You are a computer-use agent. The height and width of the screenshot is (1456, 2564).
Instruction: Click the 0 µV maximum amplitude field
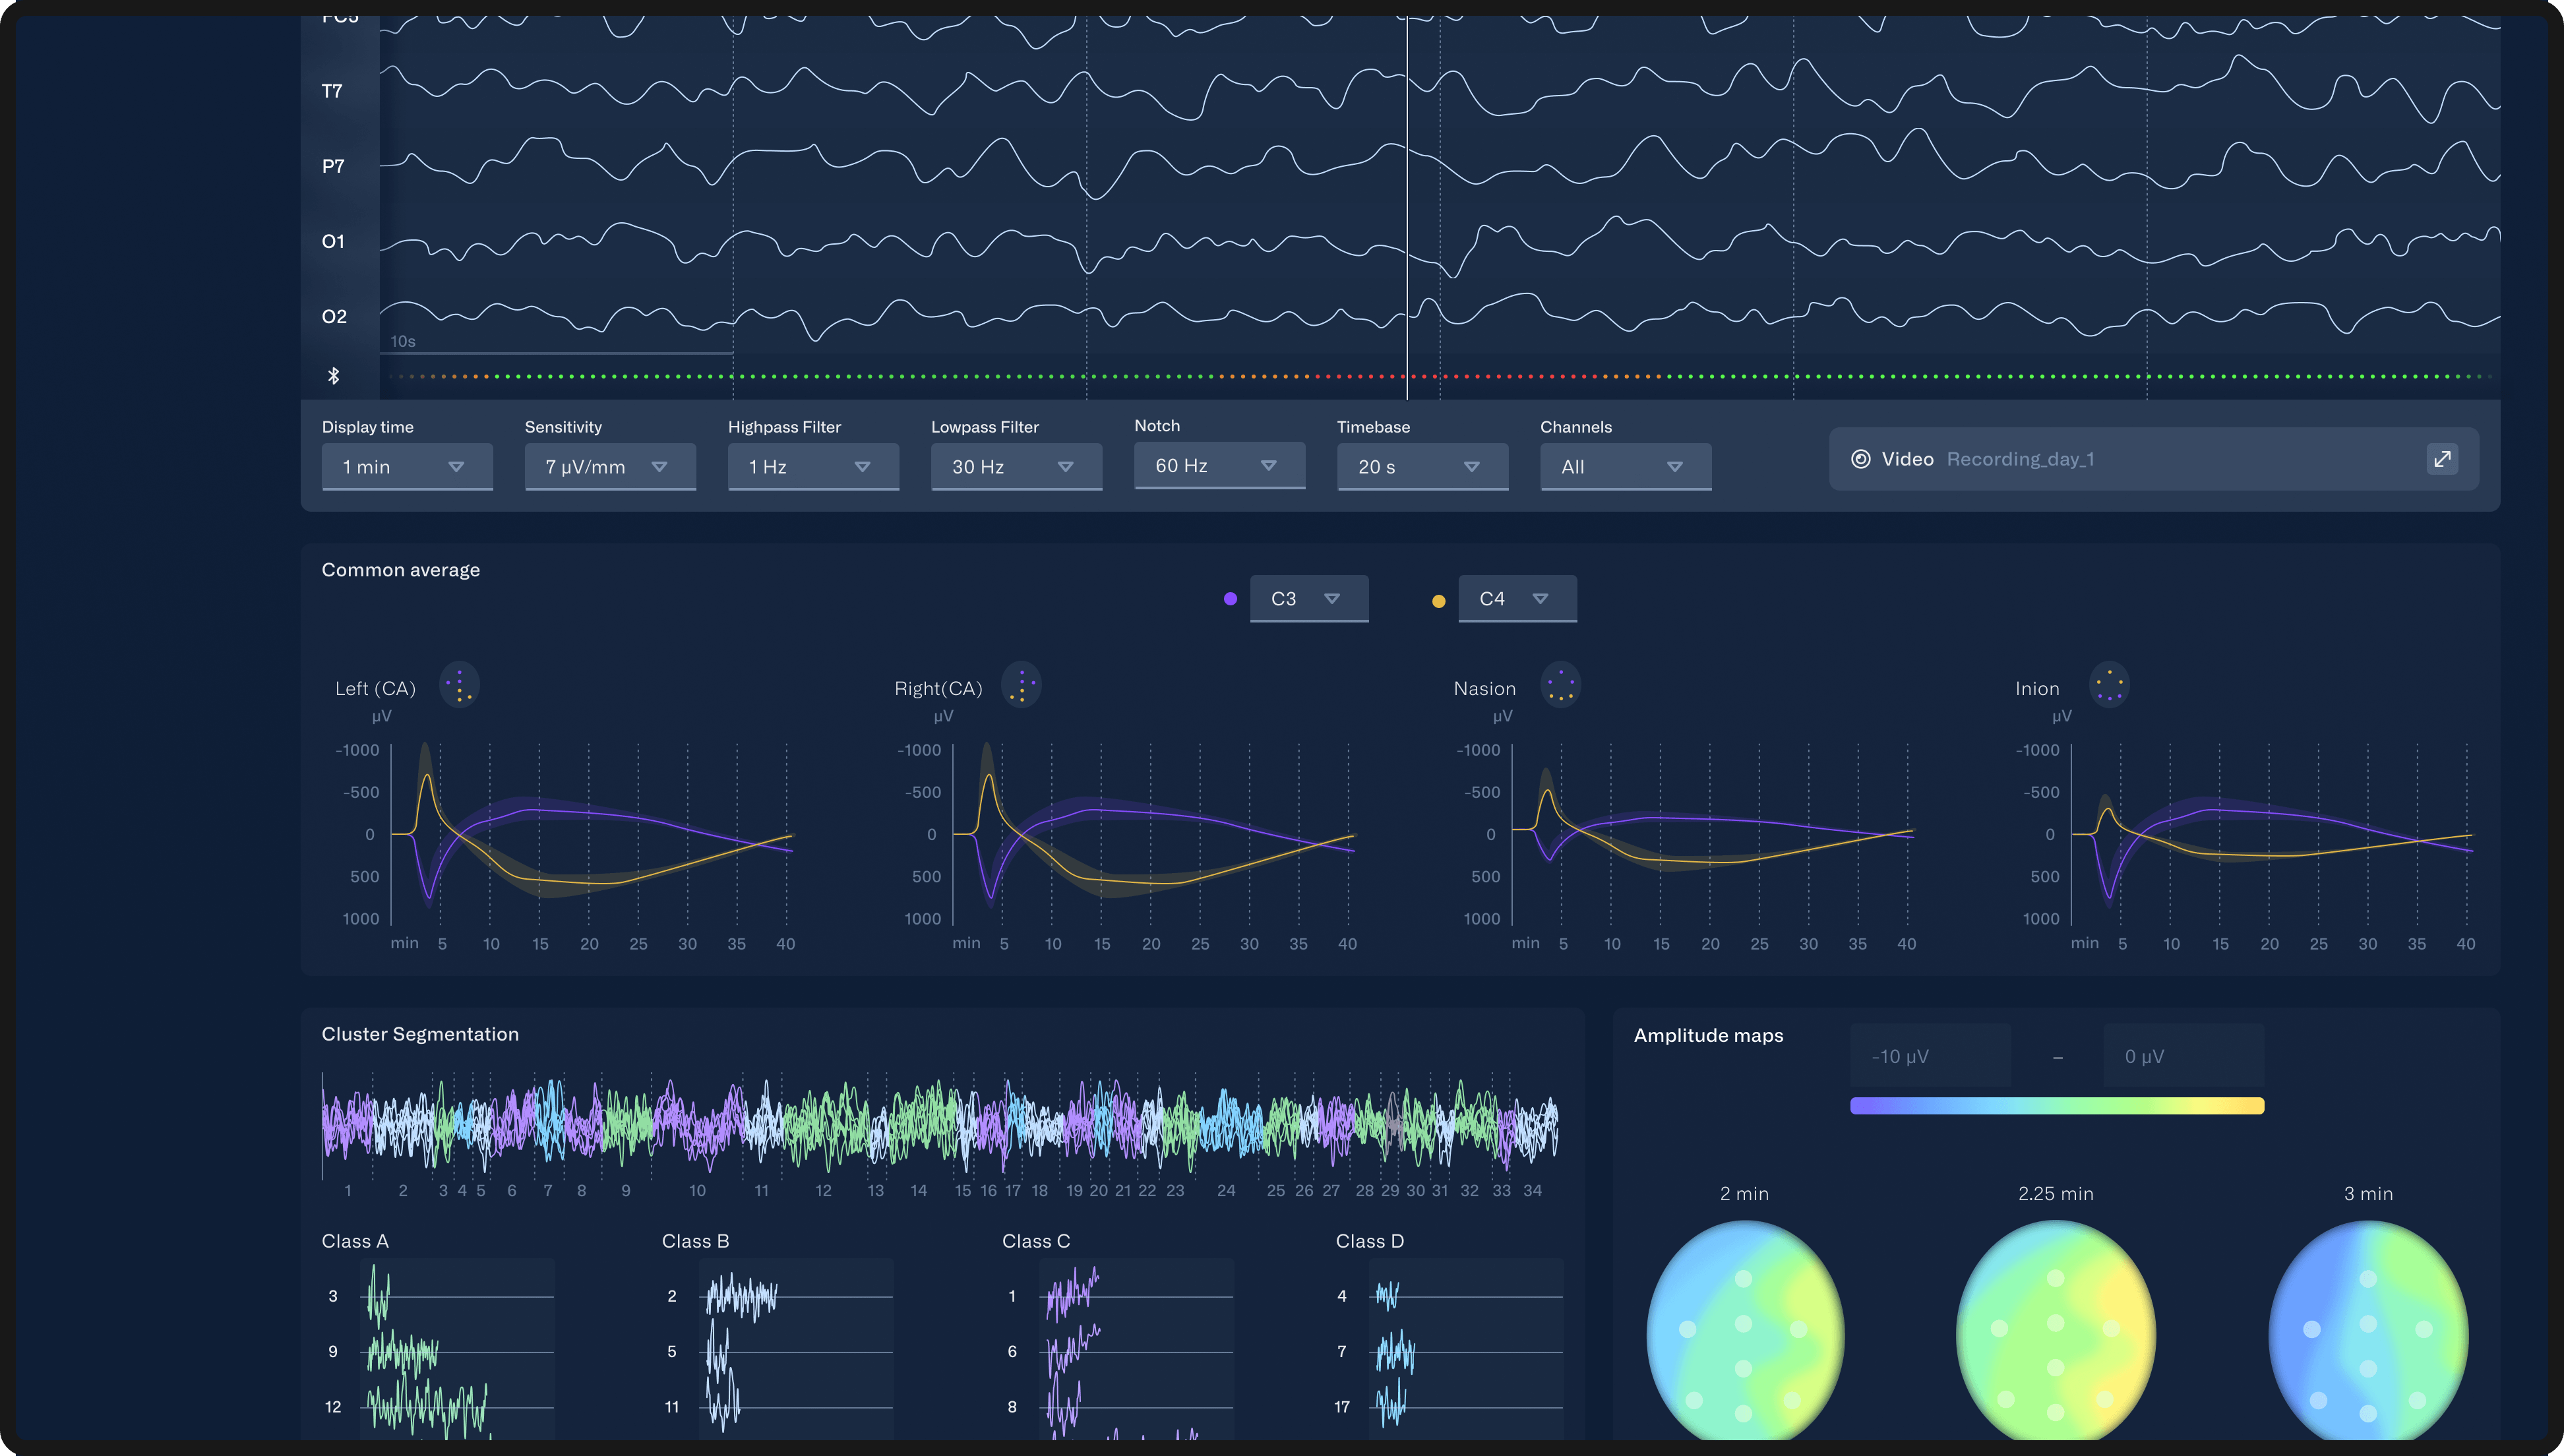2183,1056
